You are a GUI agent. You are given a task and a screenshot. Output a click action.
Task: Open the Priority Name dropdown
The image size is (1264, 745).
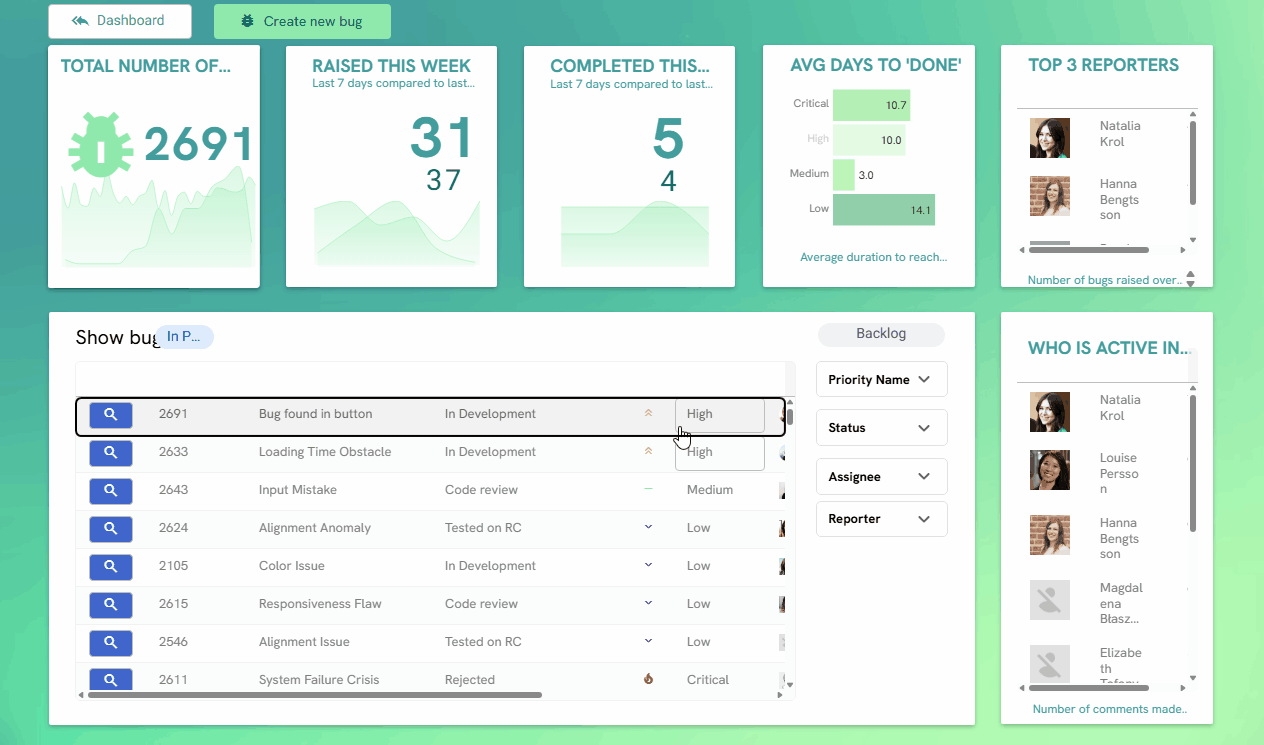click(881, 379)
